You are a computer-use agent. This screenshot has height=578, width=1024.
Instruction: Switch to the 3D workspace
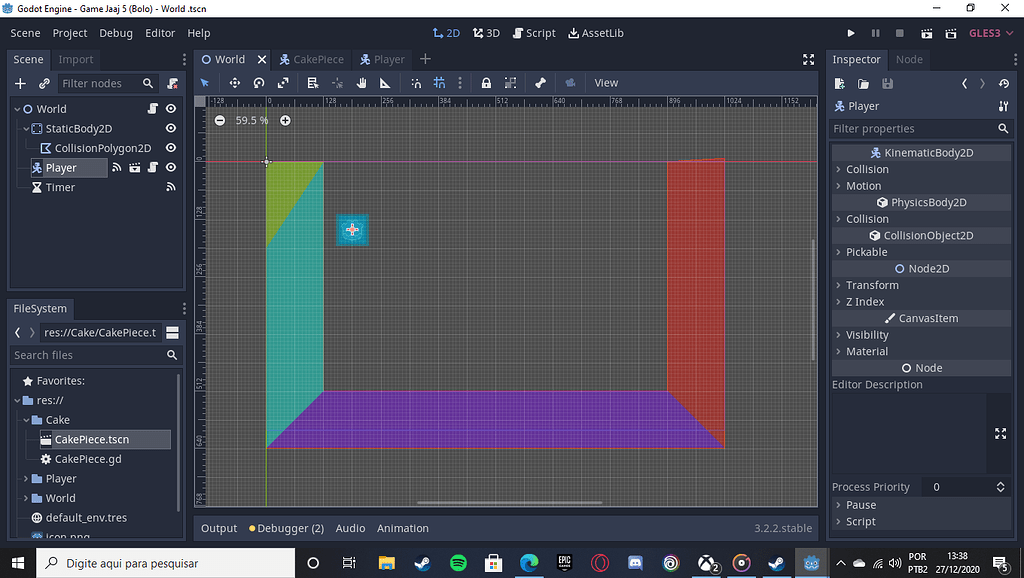click(x=487, y=33)
